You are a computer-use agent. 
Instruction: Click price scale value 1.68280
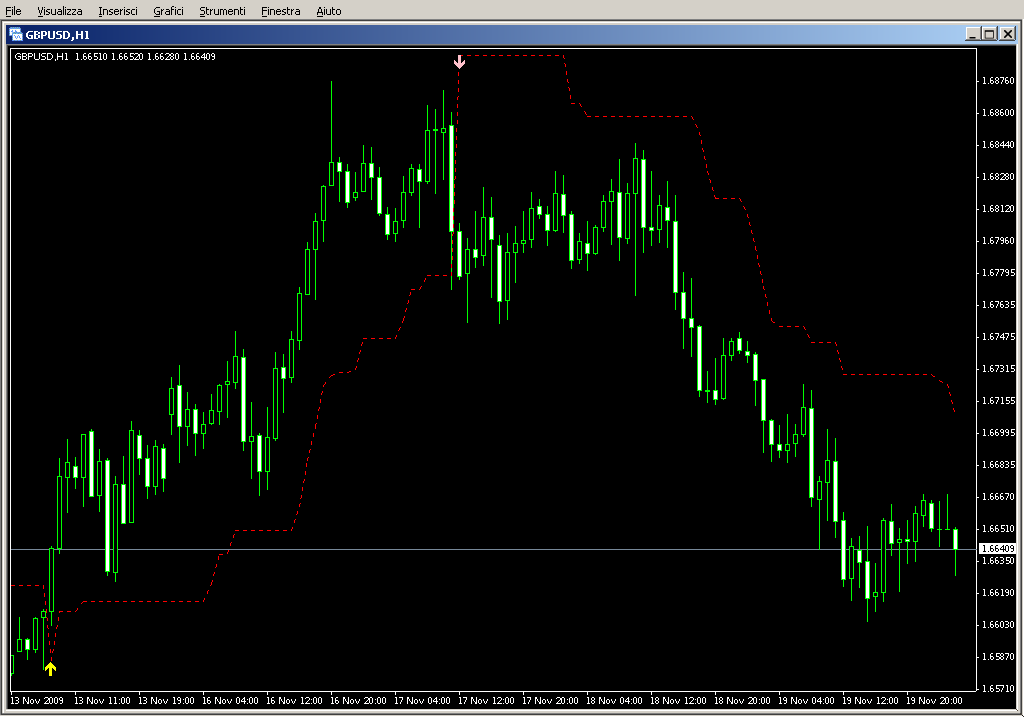[x=999, y=176]
